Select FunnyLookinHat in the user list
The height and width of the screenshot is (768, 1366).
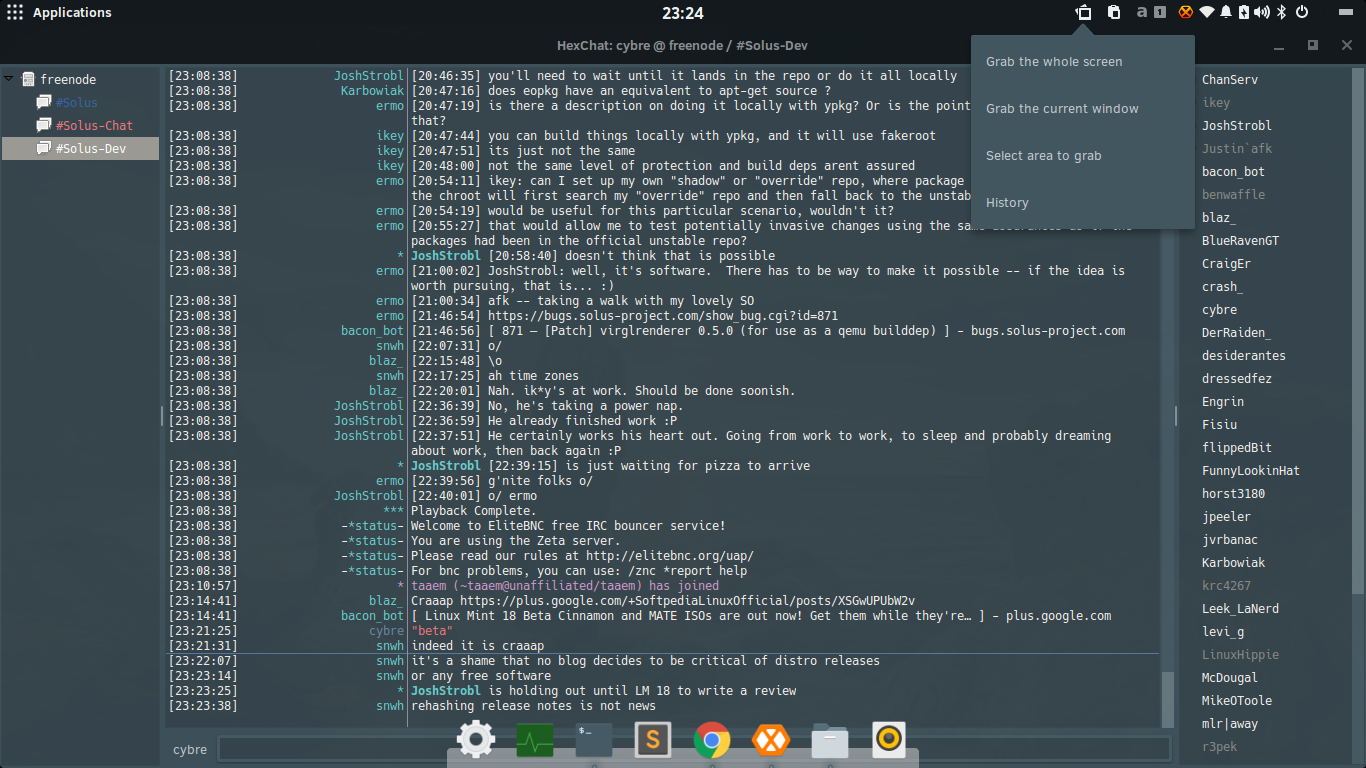point(1251,470)
